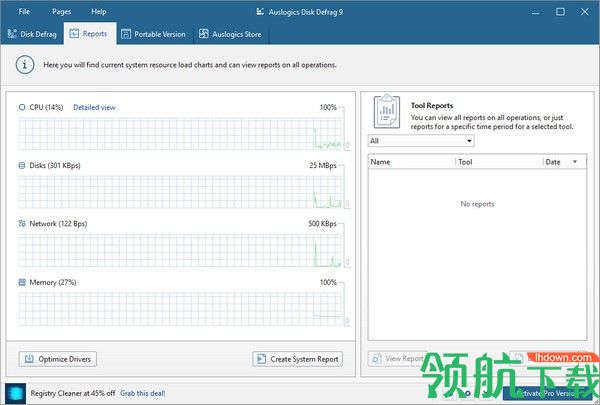Click the Network chart icon

22,224
